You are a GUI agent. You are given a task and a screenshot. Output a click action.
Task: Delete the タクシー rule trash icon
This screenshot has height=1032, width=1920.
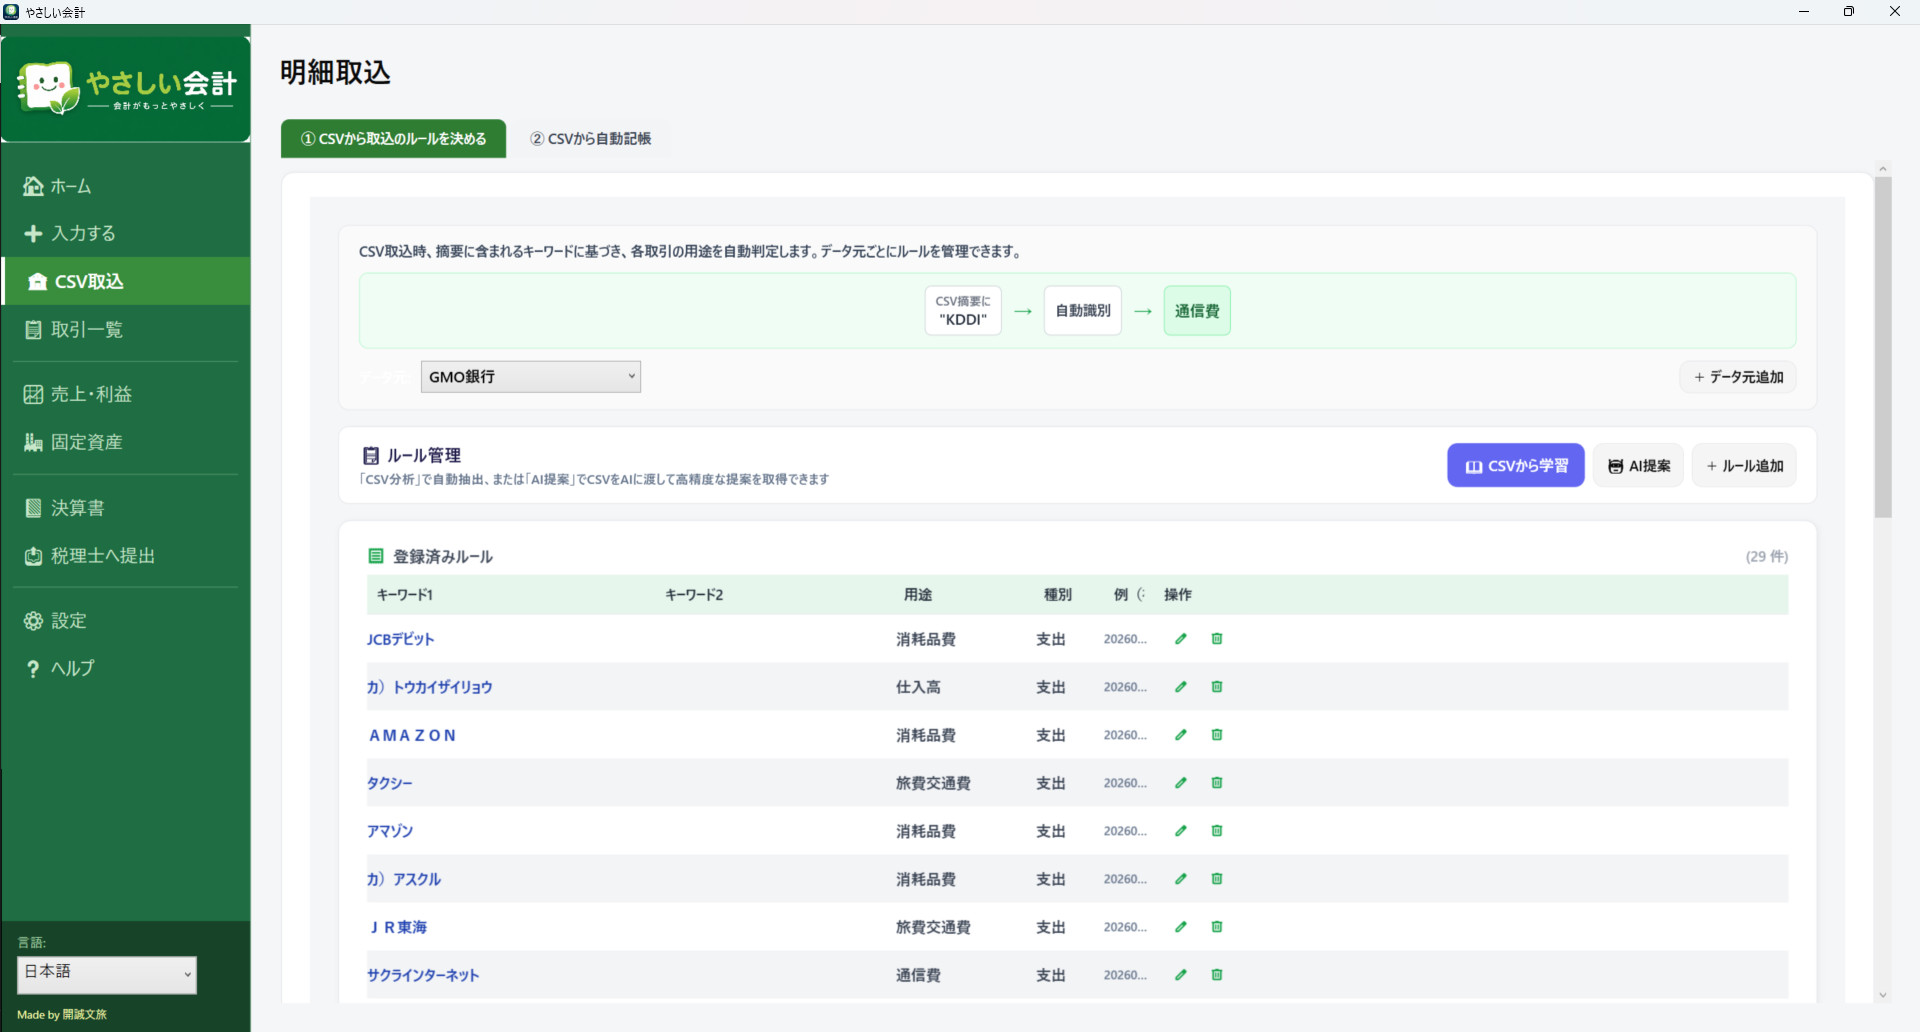[x=1217, y=783]
